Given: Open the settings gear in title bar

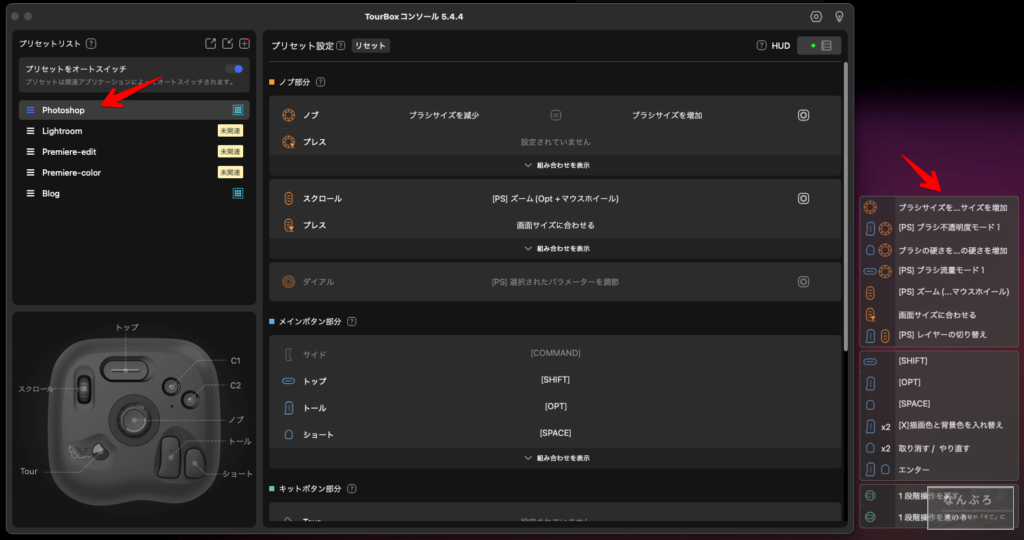Looking at the screenshot, I should [x=816, y=17].
